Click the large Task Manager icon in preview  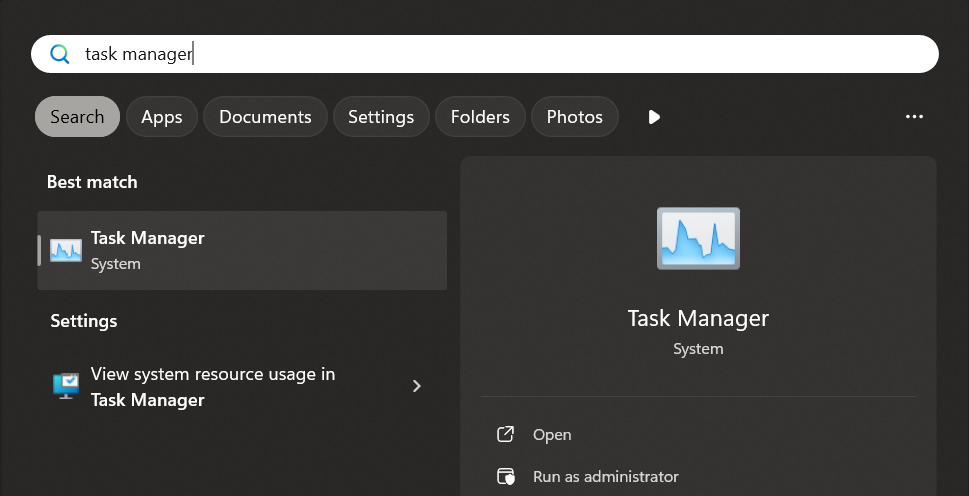[x=698, y=239]
